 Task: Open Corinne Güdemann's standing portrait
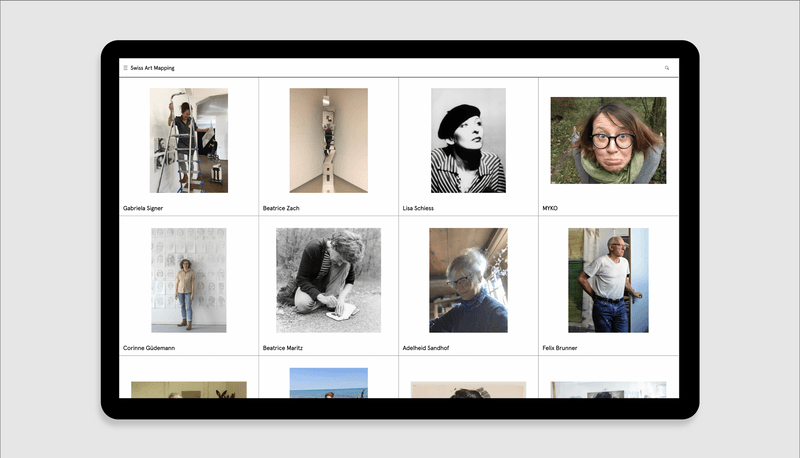189,280
